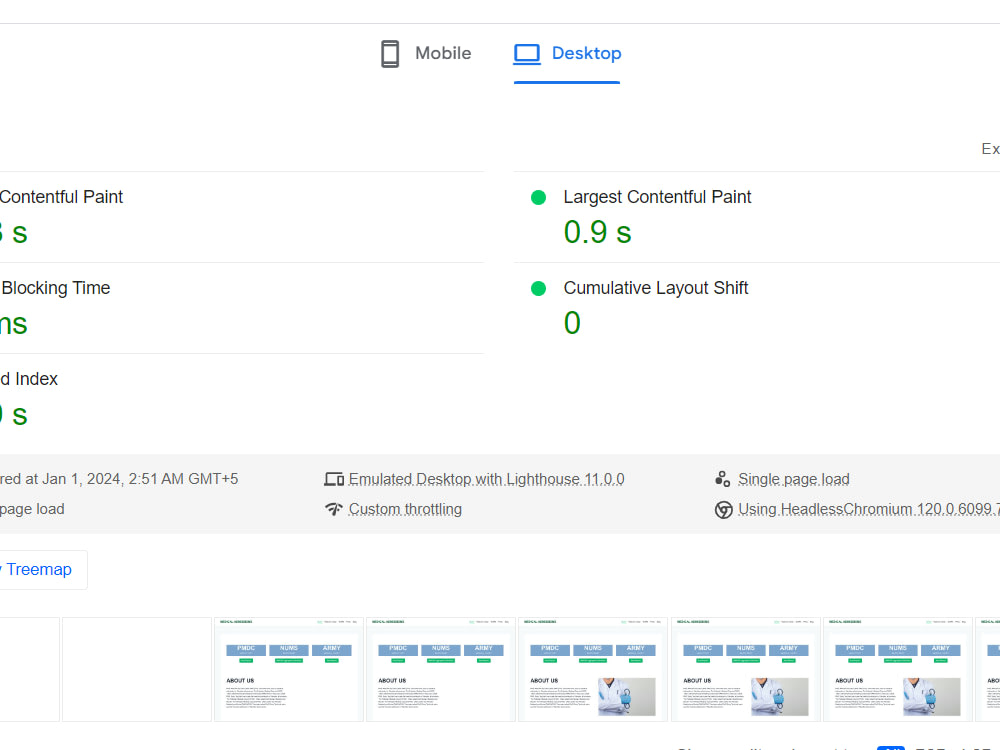Click the emulated desktop device icon

click(334, 479)
